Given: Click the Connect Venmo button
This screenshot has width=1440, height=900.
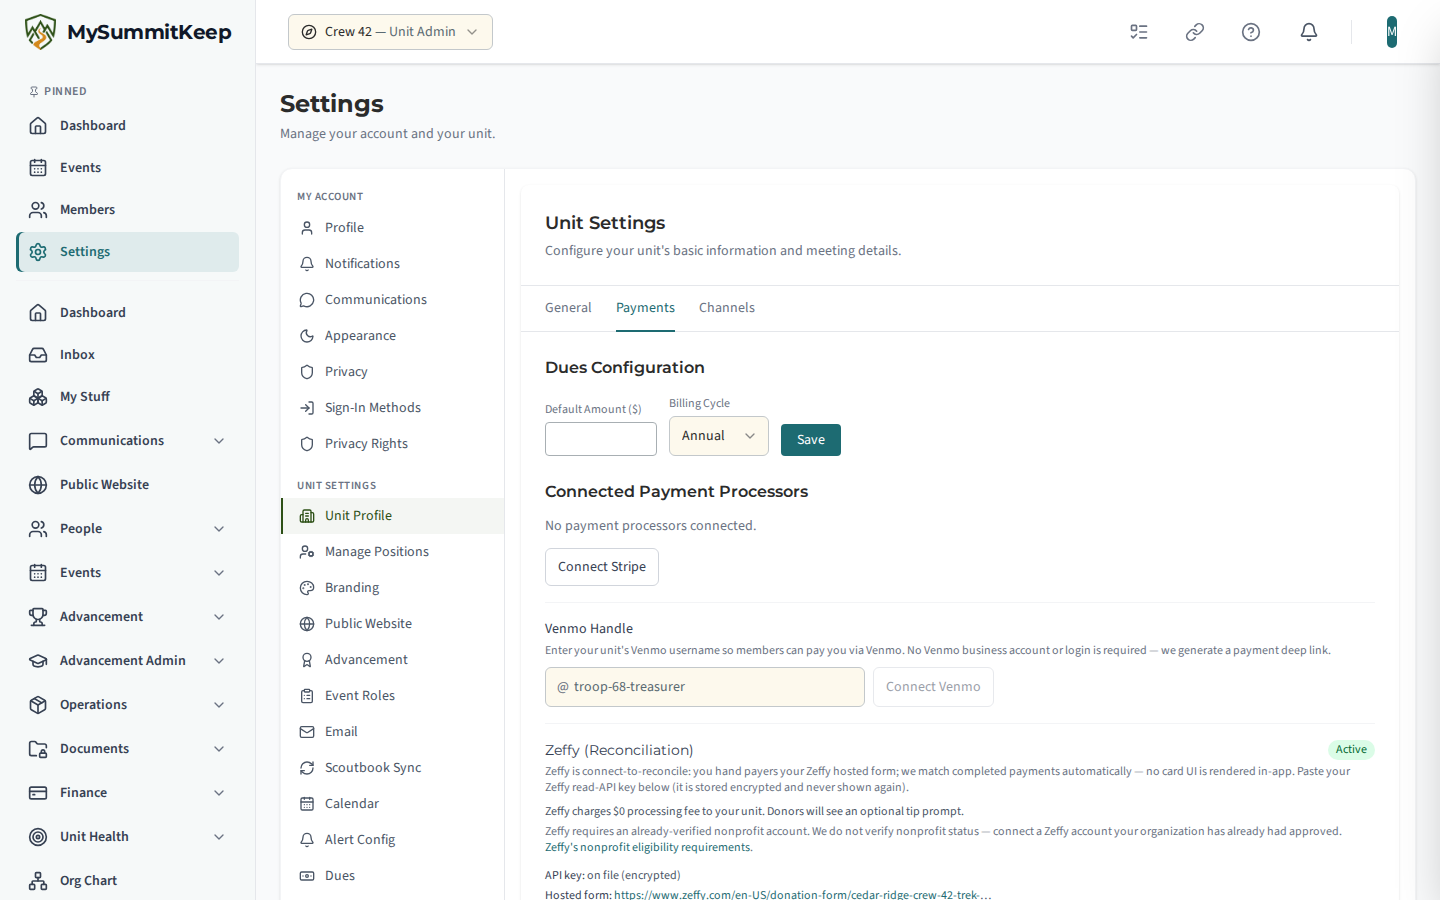Looking at the screenshot, I should click(933, 687).
